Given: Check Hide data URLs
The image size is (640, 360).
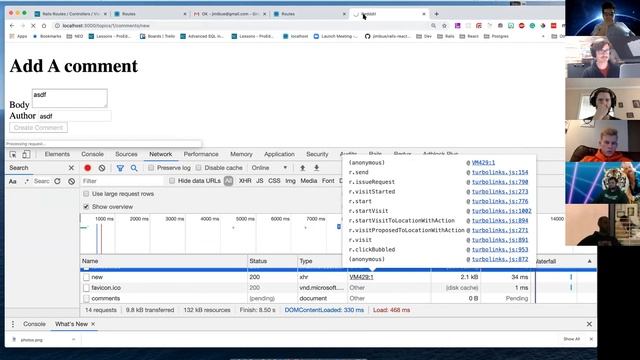Looking at the screenshot, I should pyautogui.click(x=172, y=181).
